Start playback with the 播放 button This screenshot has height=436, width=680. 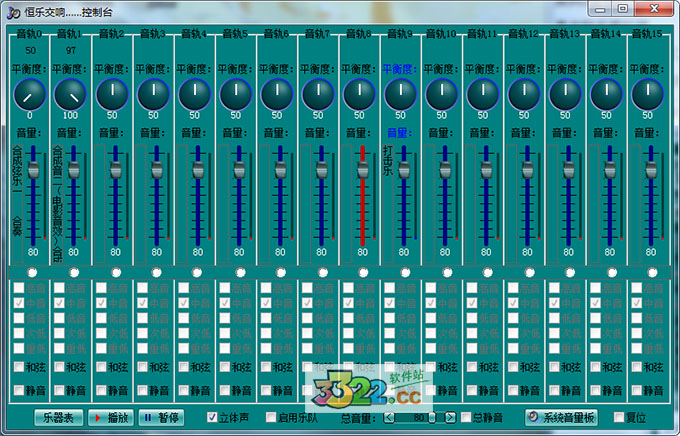coord(111,418)
